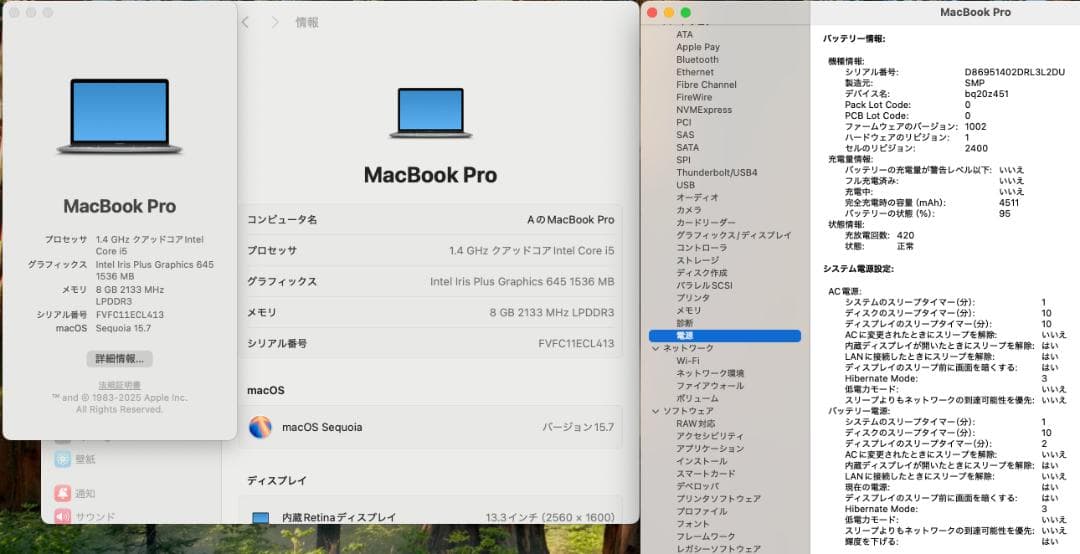Click the macOS Sequoia icon

[260, 427]
